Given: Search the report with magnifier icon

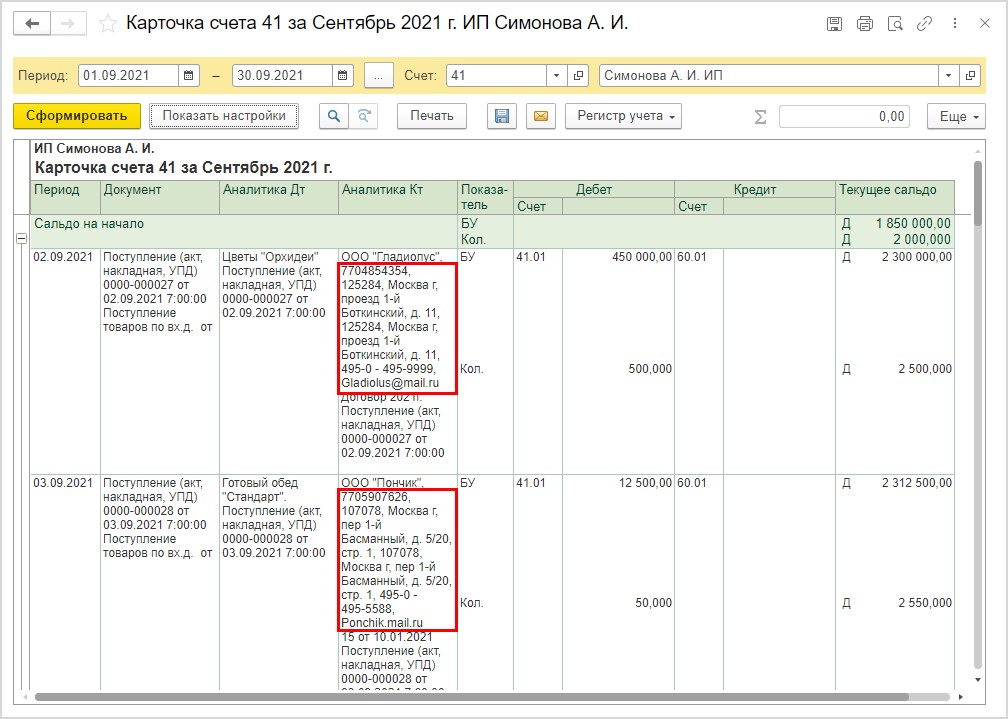Looking at the screenshot, I should (334, 116).
